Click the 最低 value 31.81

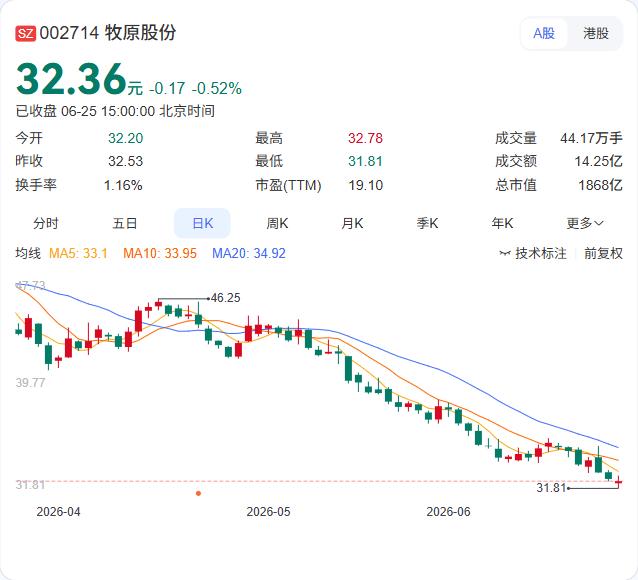point(365,161)
